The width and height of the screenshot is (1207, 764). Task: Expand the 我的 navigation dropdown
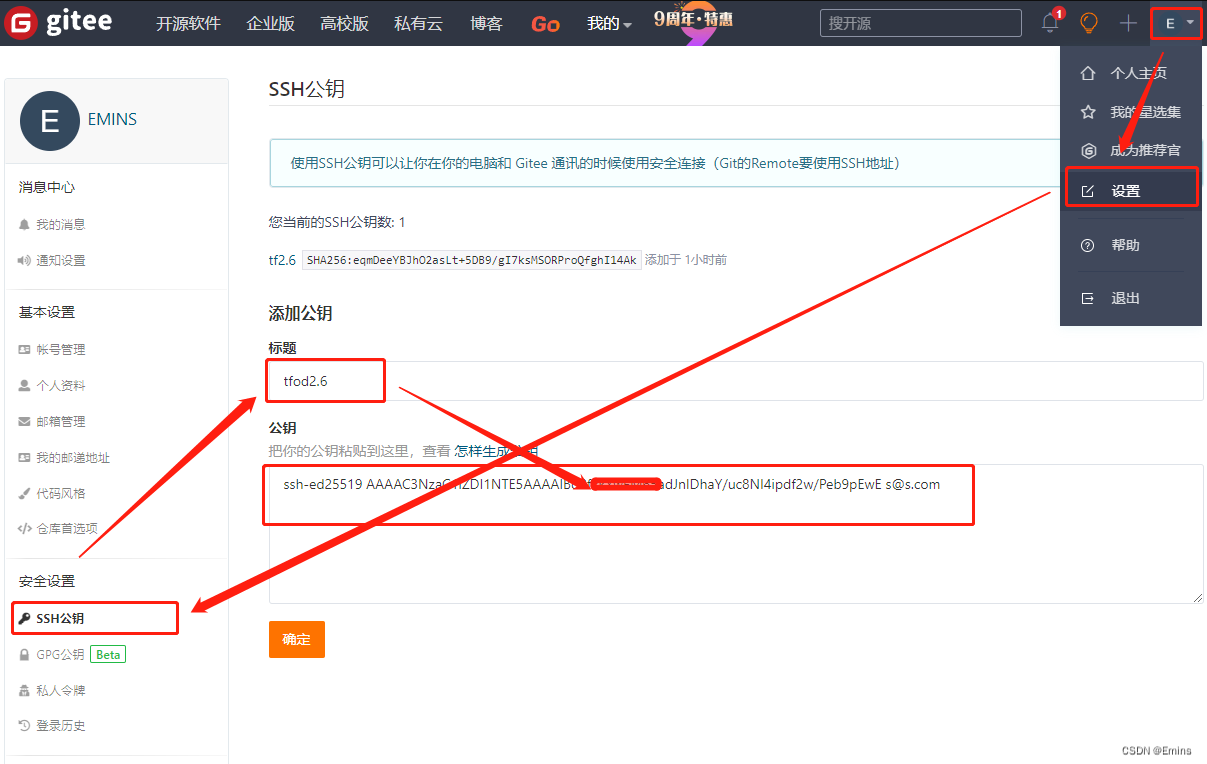point(609,23)
